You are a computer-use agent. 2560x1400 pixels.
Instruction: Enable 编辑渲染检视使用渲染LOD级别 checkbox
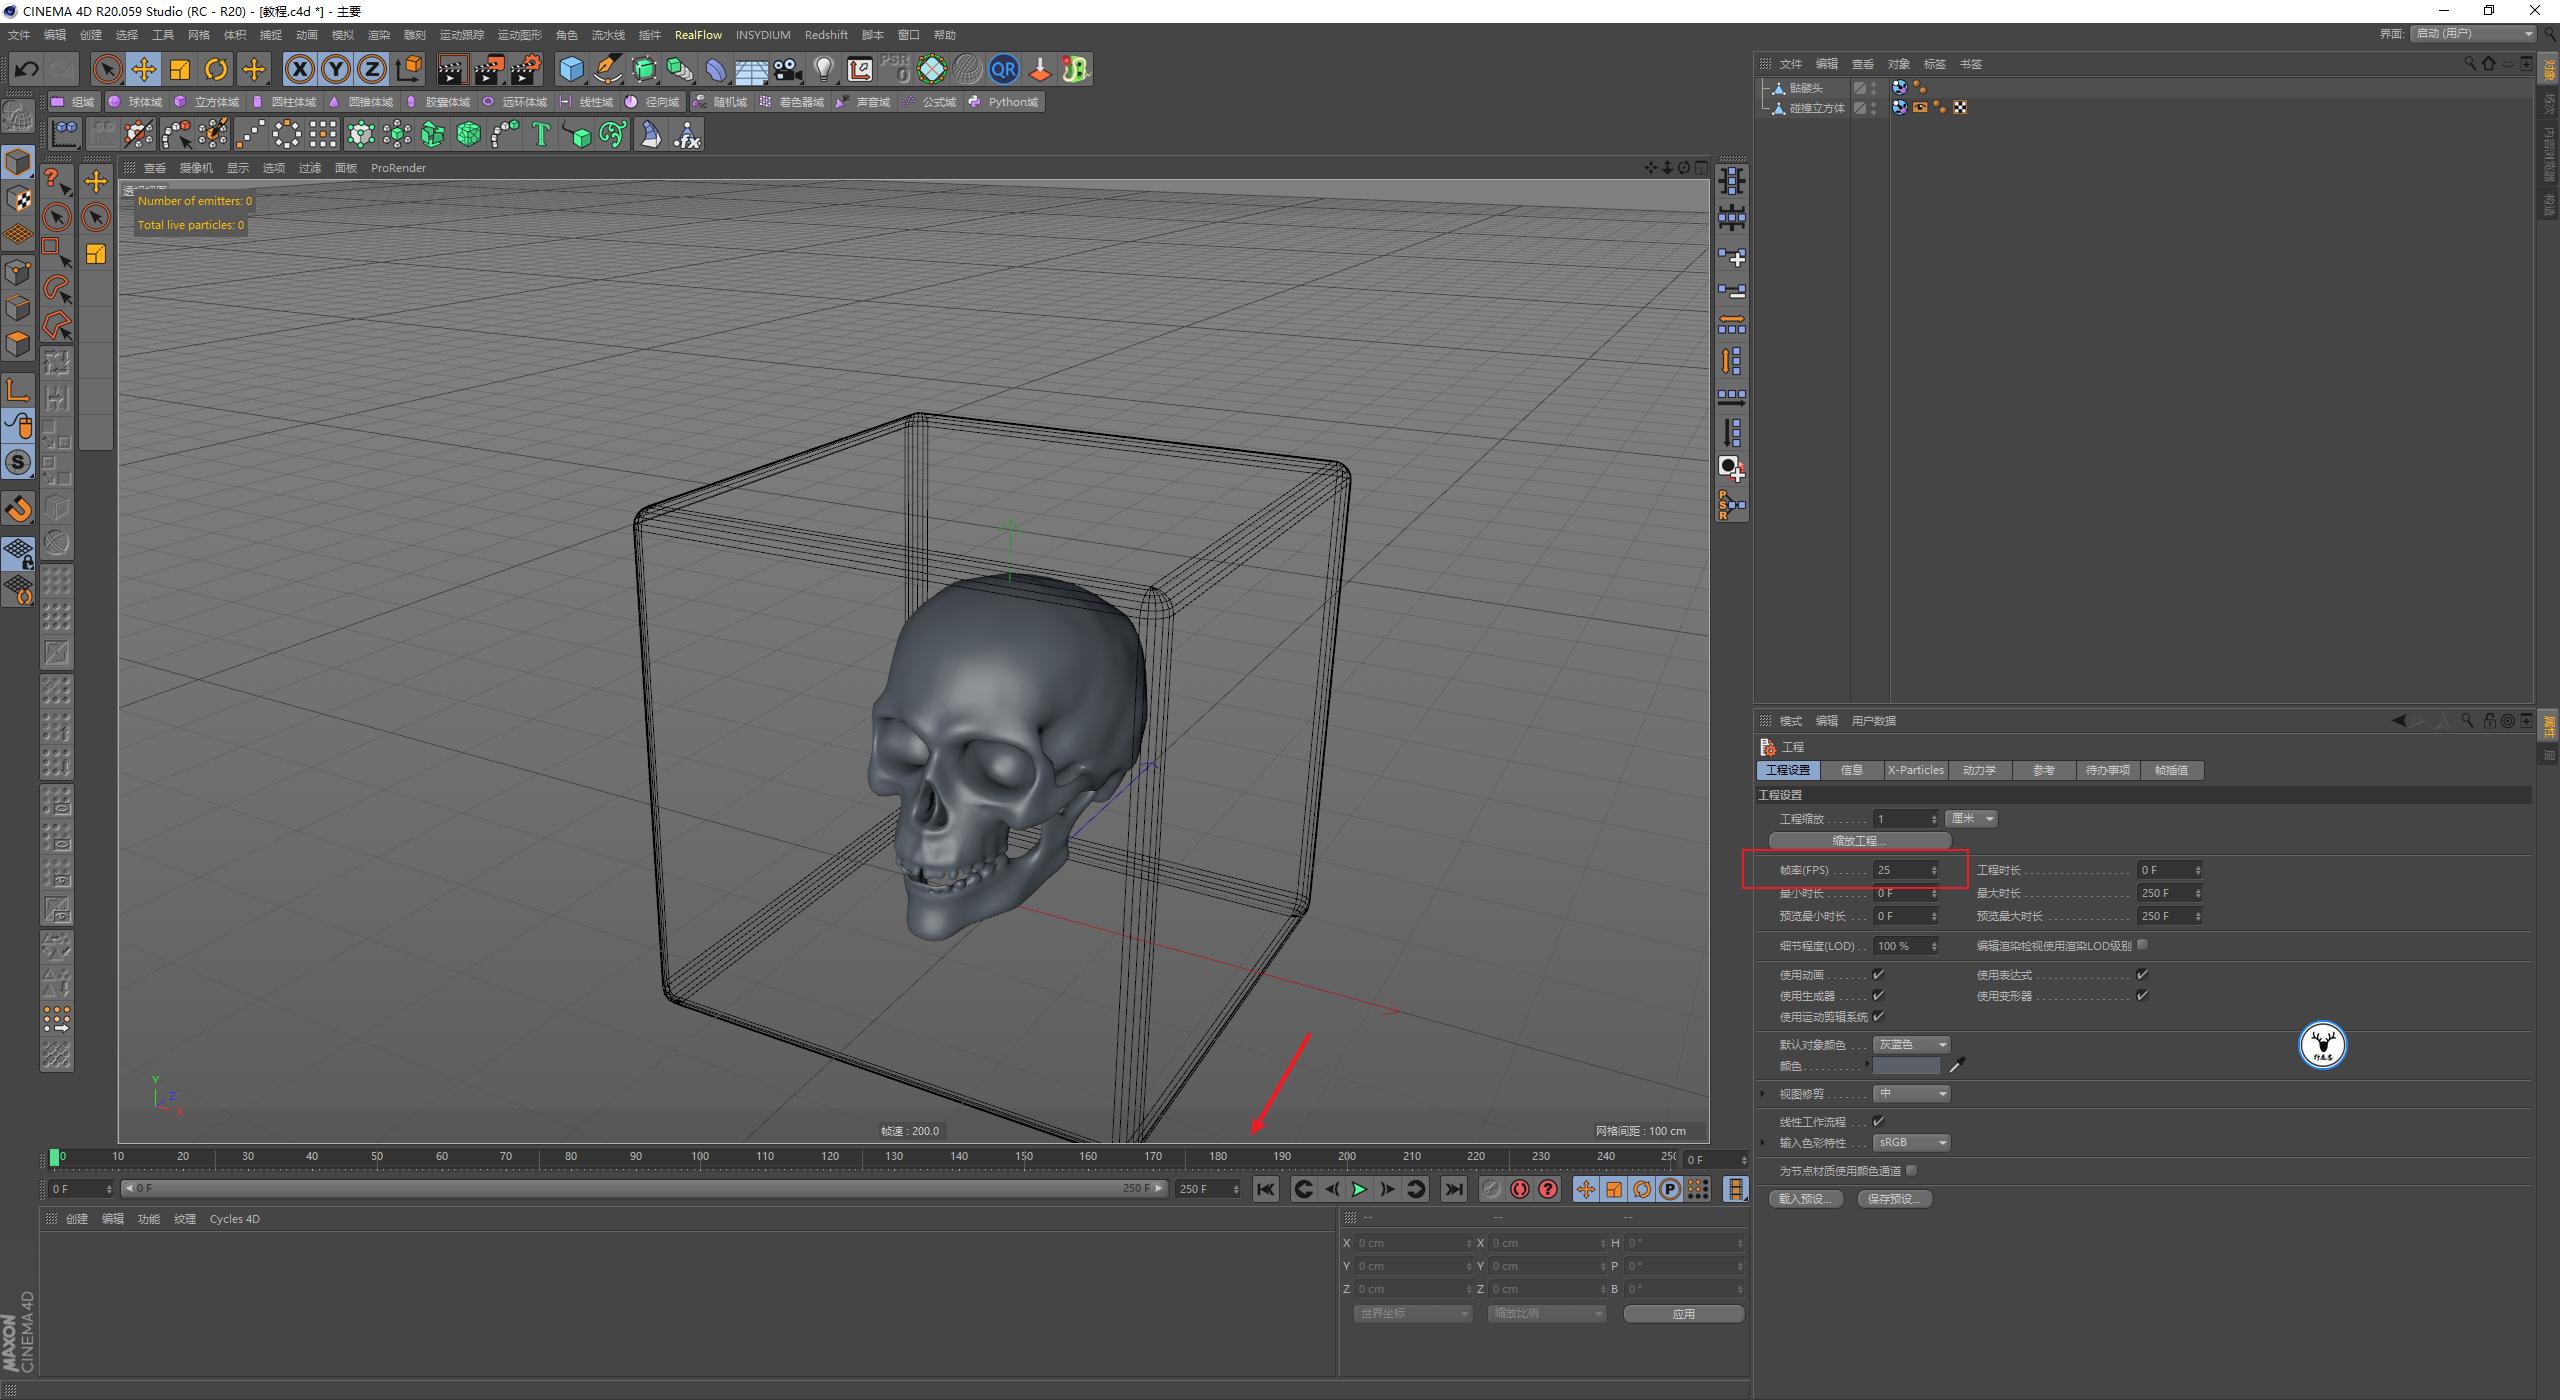pos(2144,945)
